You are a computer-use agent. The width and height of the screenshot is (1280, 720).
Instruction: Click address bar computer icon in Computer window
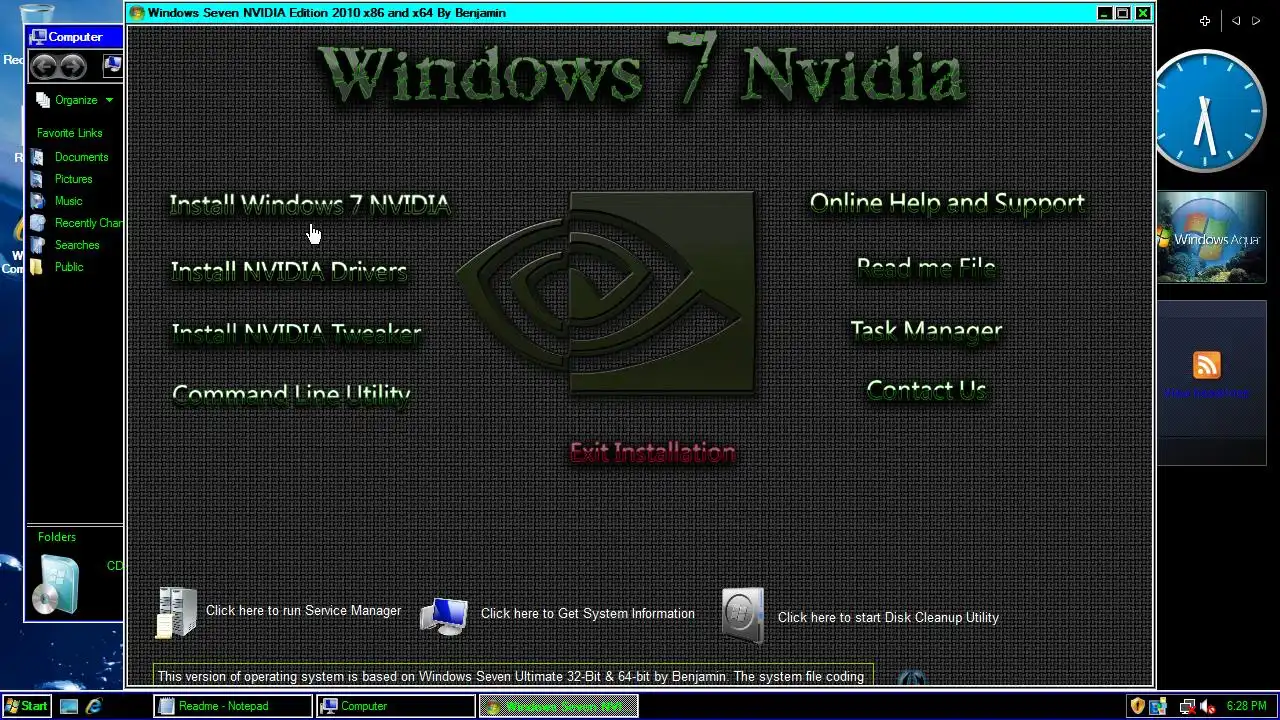click(113, 65)
